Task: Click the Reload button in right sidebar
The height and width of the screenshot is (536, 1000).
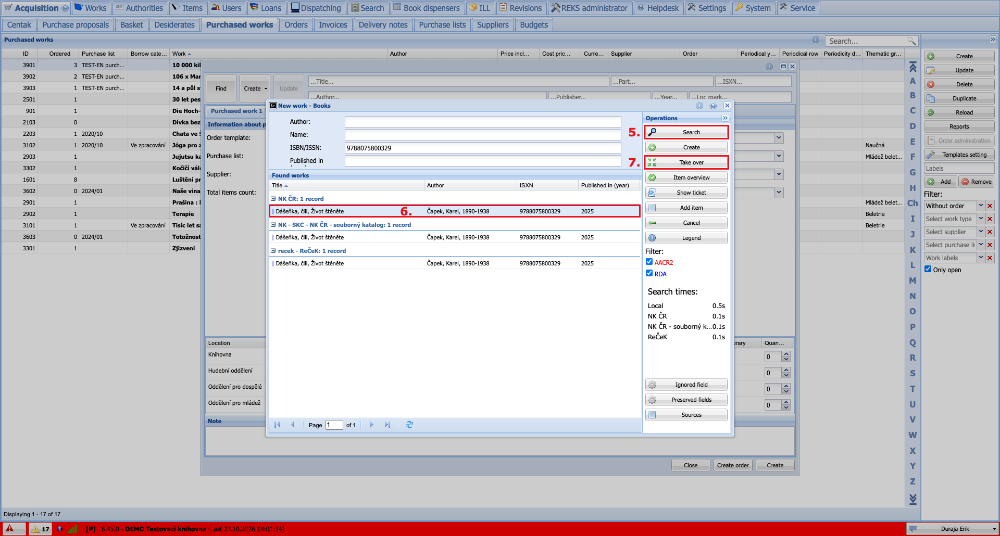Action: click(x=959, y=112)
